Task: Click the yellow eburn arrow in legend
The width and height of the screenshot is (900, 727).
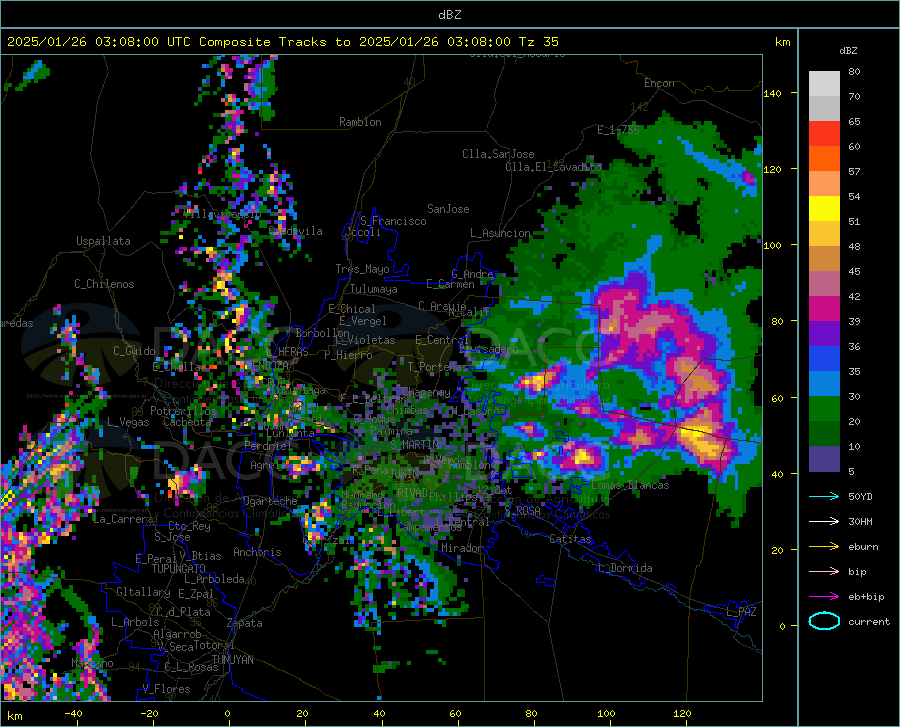Action: pos(824,546)
